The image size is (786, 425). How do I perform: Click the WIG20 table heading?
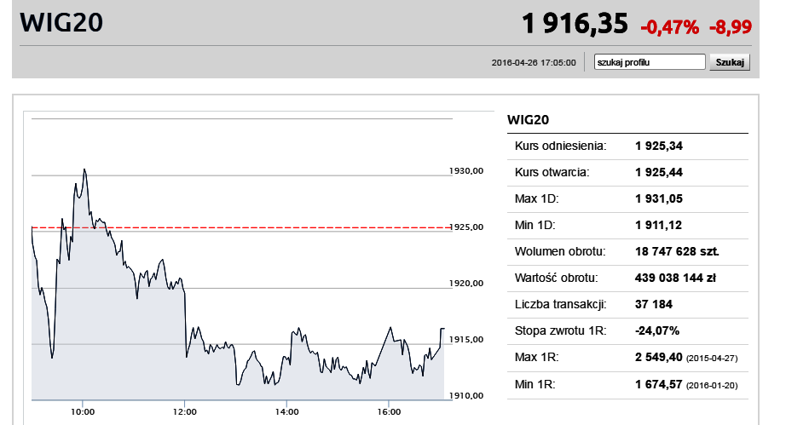click(528, 120)
